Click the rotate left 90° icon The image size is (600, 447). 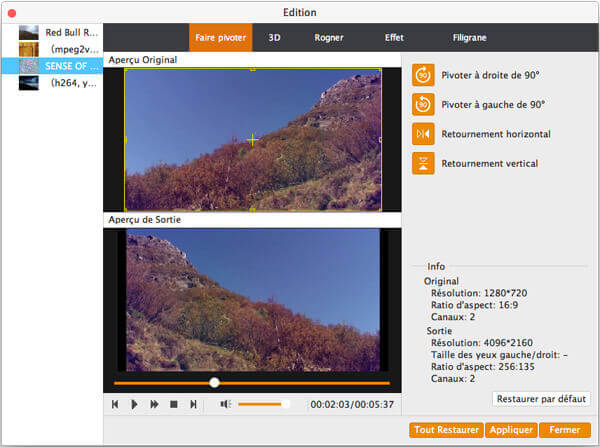(x=423, y=104)
